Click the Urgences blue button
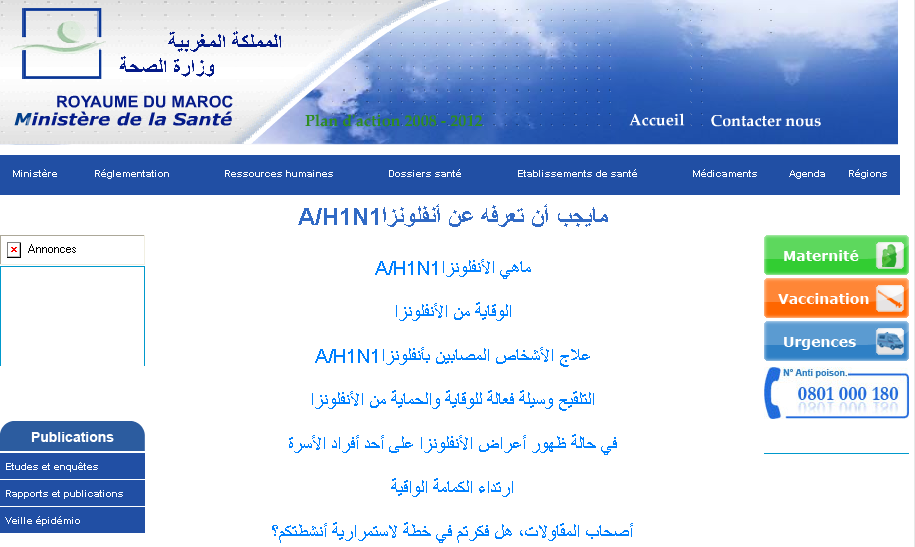This screenshot has height=547, width=915. 836,342
